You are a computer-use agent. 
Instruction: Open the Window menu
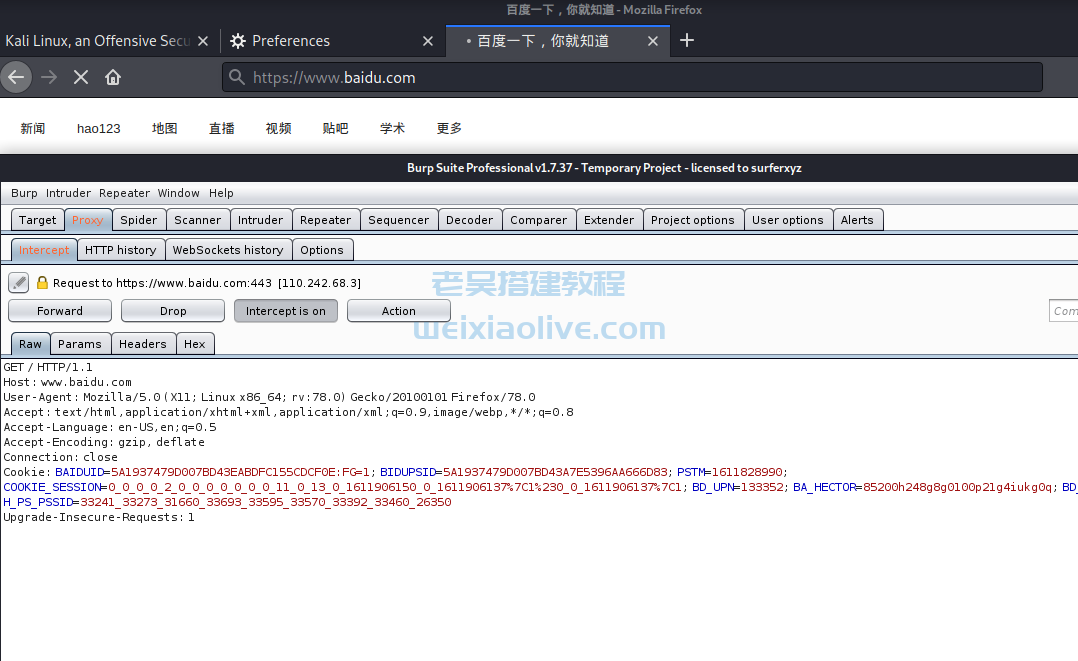(179, 193)
